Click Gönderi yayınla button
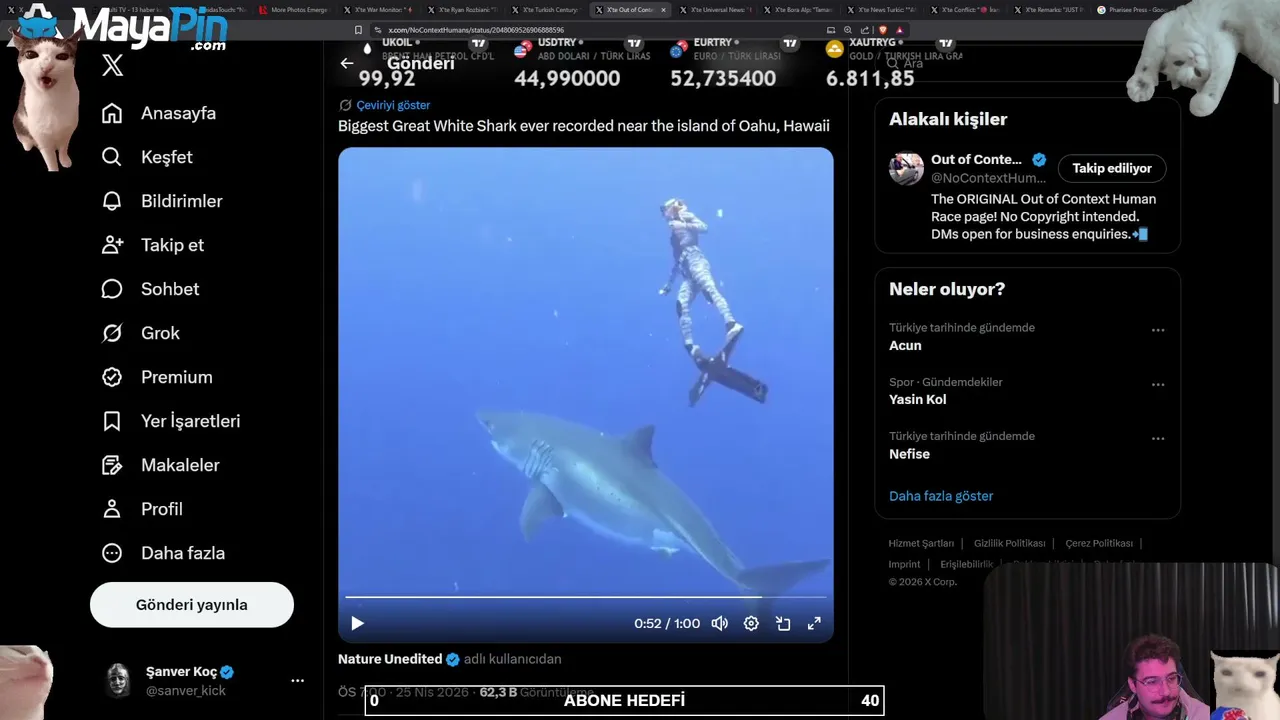1280x720 pixels. pos(192,605)
